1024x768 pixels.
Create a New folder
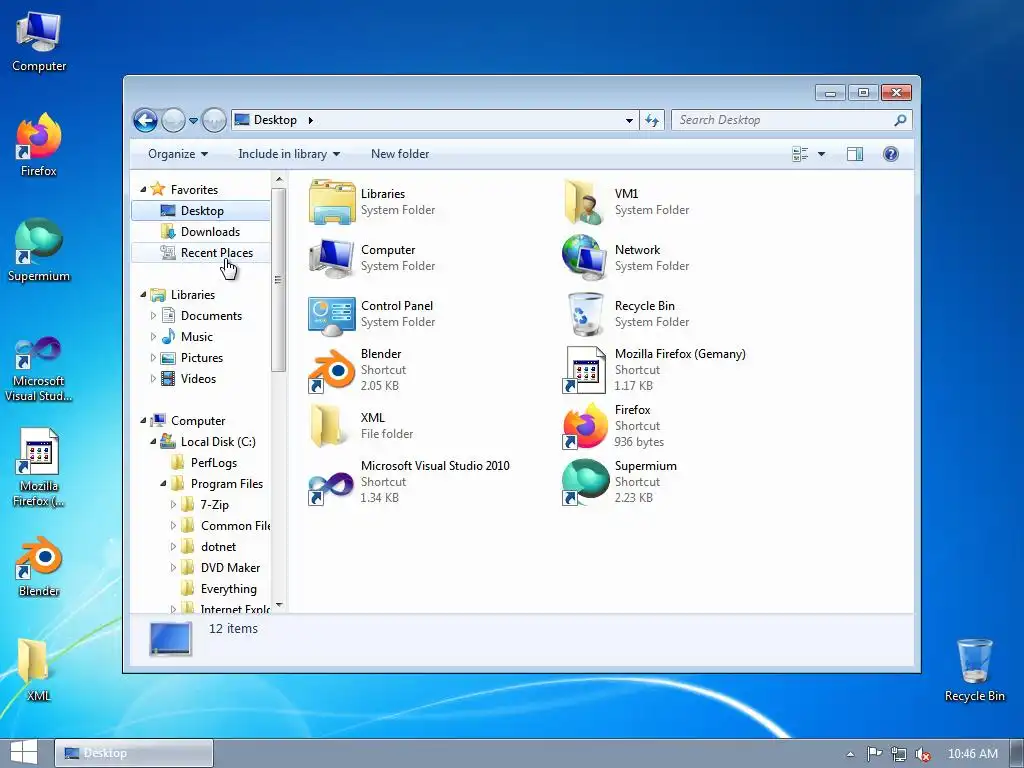coord(400,154)
